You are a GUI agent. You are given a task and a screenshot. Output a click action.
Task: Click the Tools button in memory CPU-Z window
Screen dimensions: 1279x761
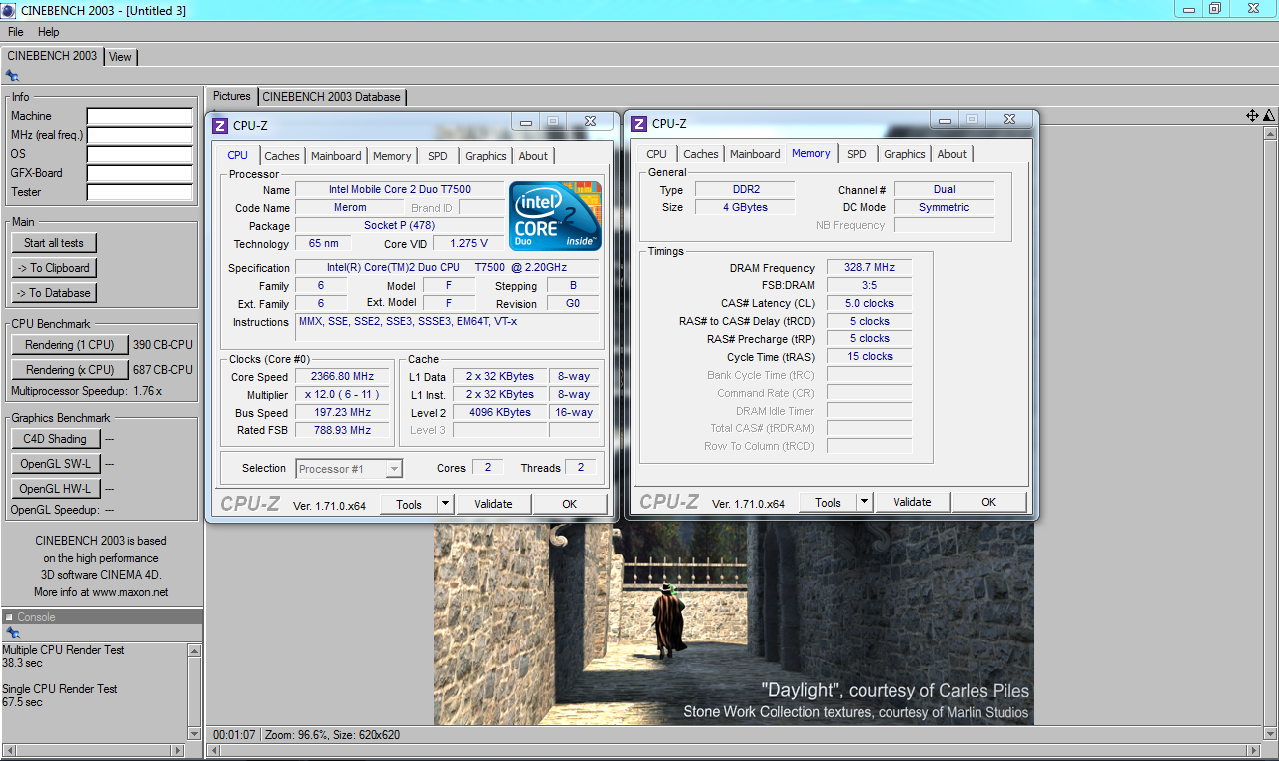(x=828, y=502)
